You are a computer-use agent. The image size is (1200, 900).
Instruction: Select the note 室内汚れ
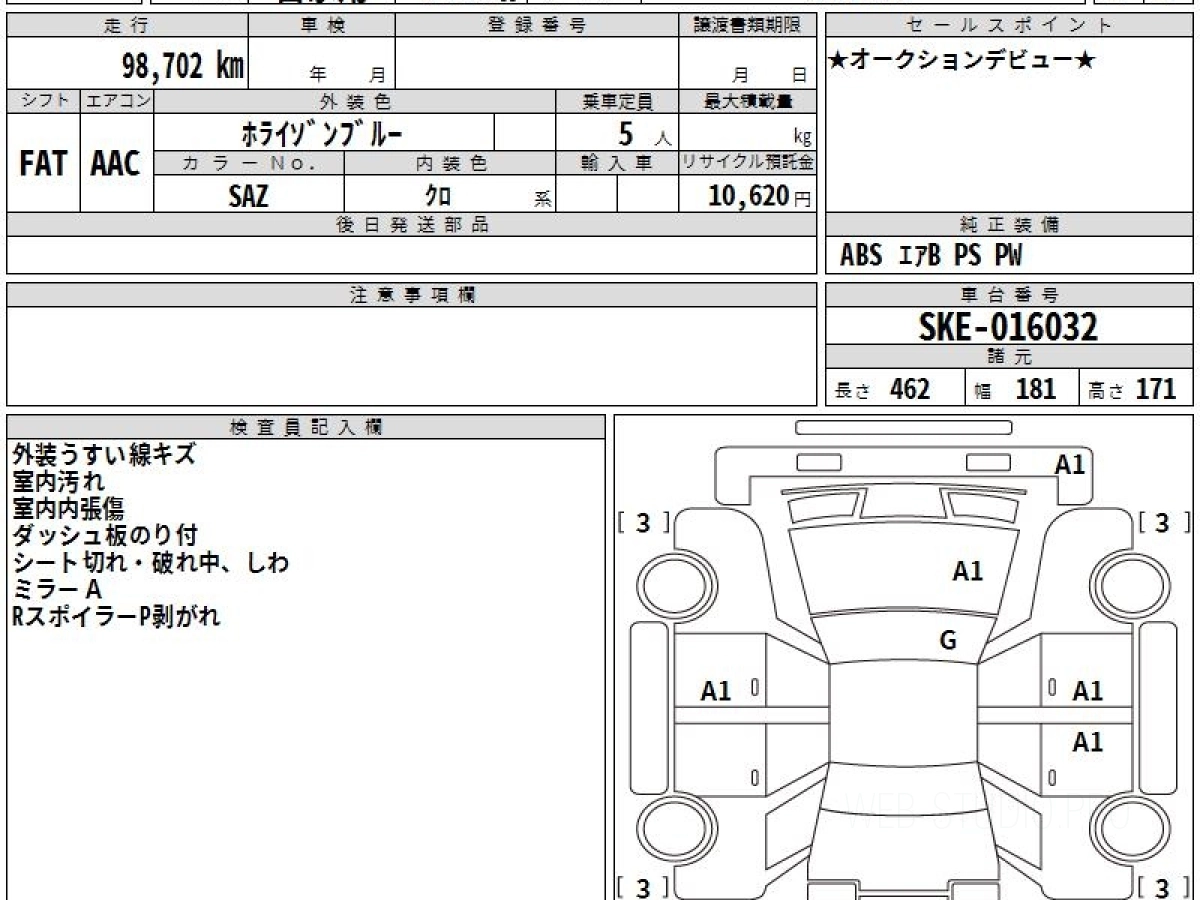[x=58, y=482]
